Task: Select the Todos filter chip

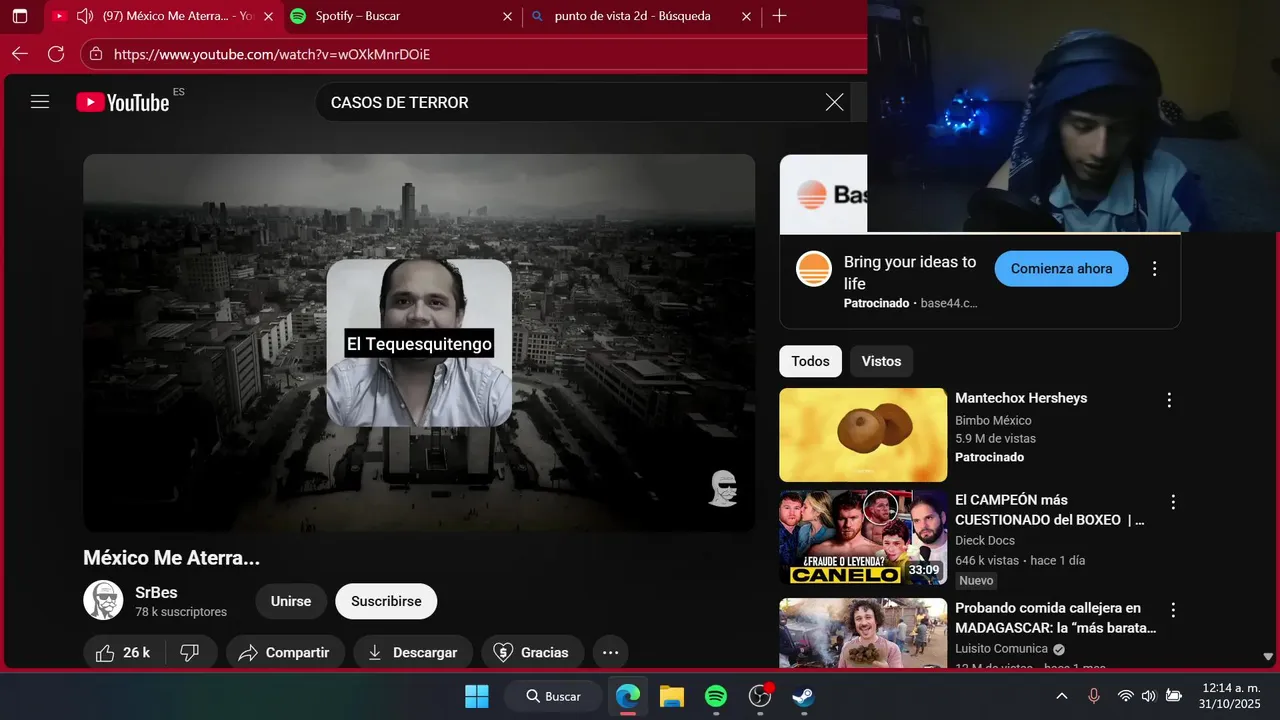Action: (x=810, y=361)
